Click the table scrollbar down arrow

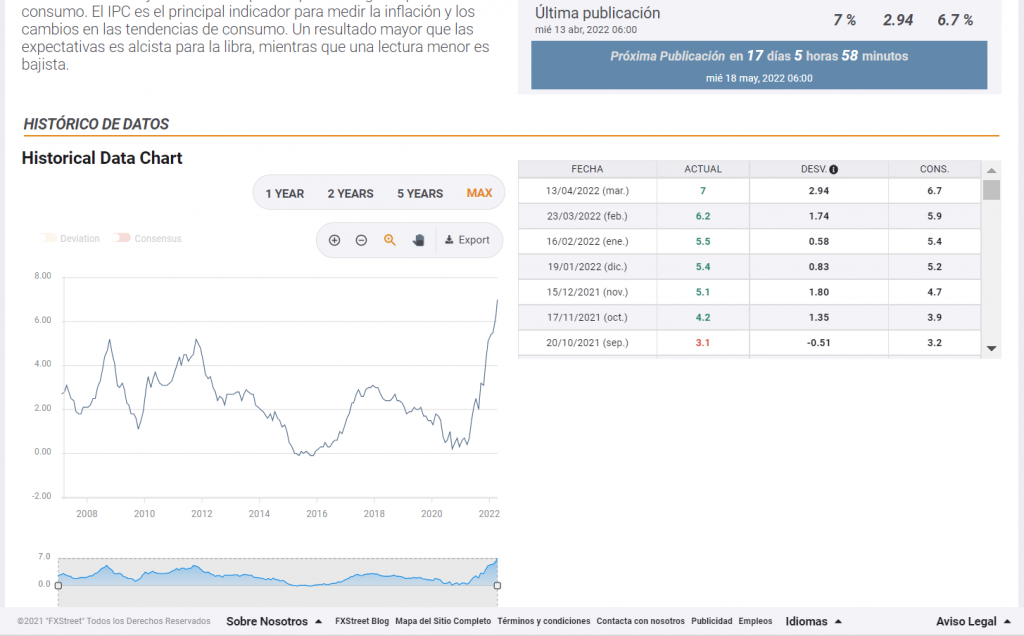pyautogui.click(x=991, y=348)
